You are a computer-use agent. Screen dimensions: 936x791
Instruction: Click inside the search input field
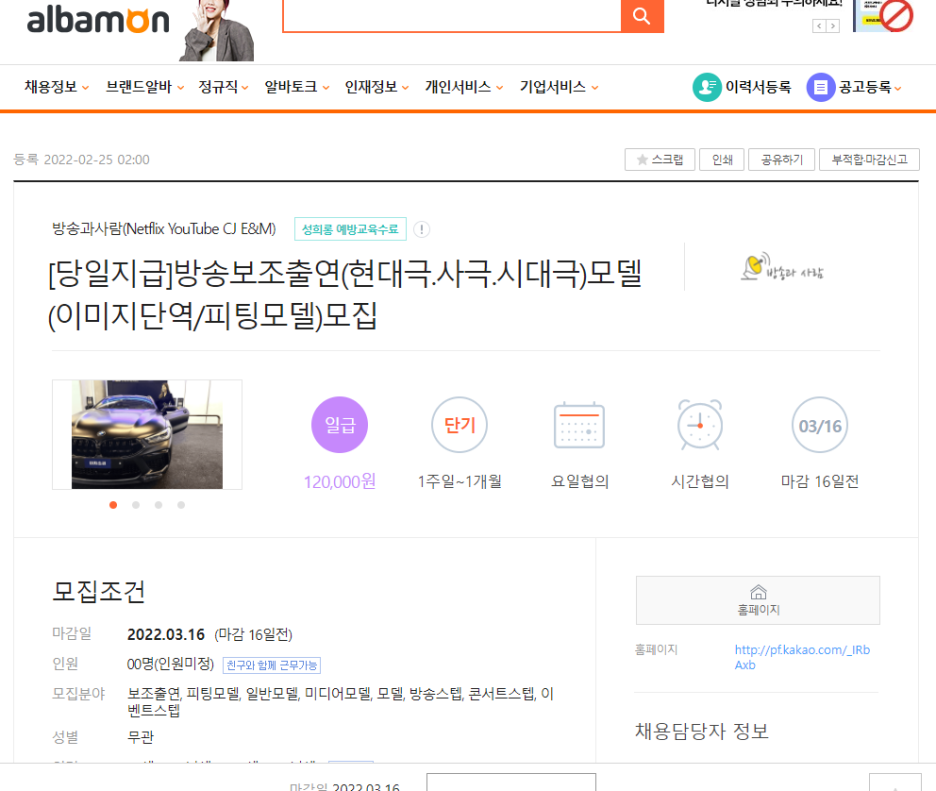452,16
